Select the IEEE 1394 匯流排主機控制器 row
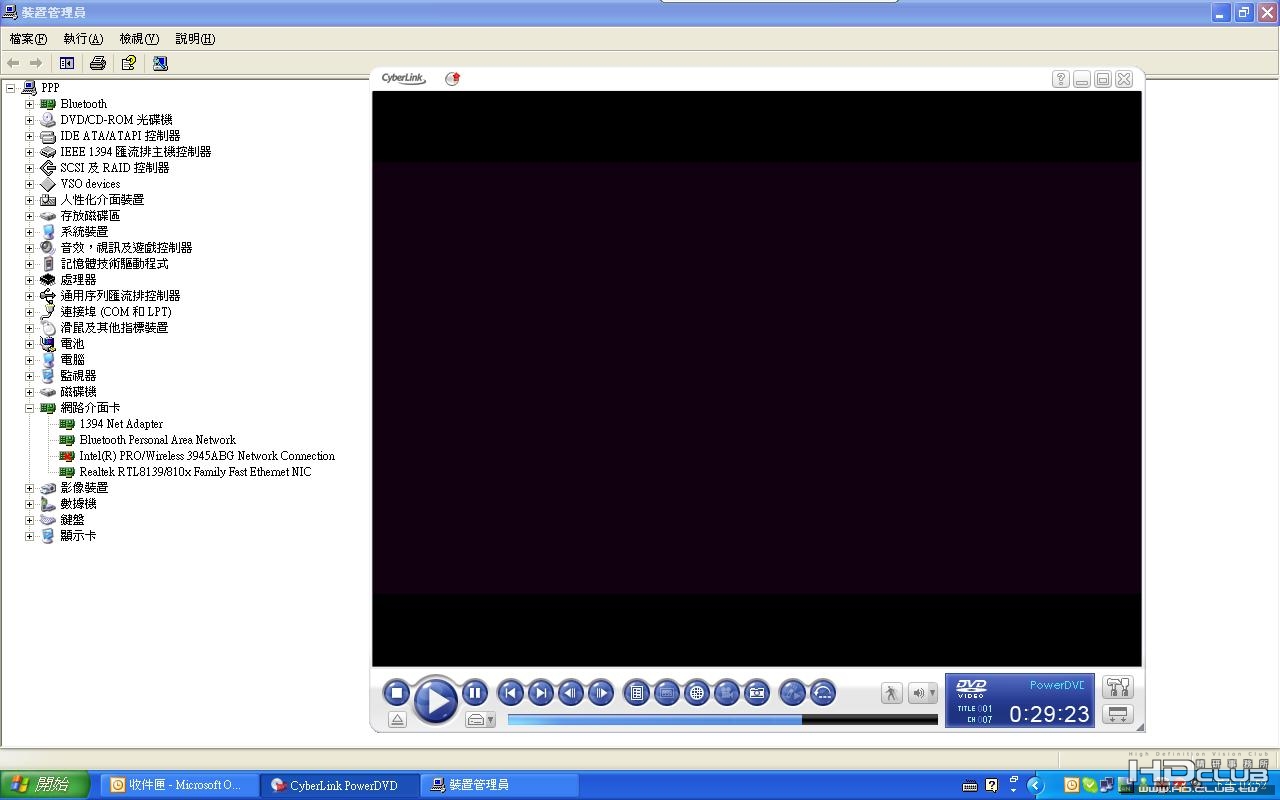Viewport: 1280px width, 800px height. [x=135, y=152]
